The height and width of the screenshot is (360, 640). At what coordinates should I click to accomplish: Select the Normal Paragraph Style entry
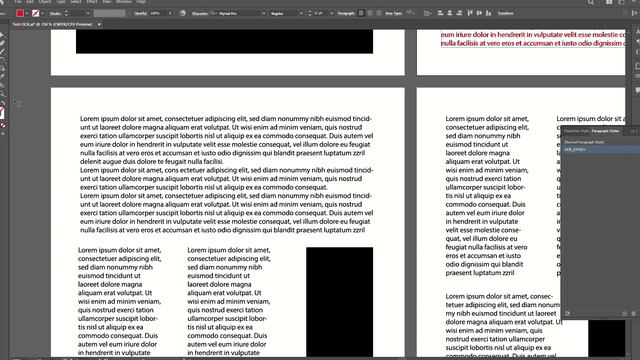[584, 142]
